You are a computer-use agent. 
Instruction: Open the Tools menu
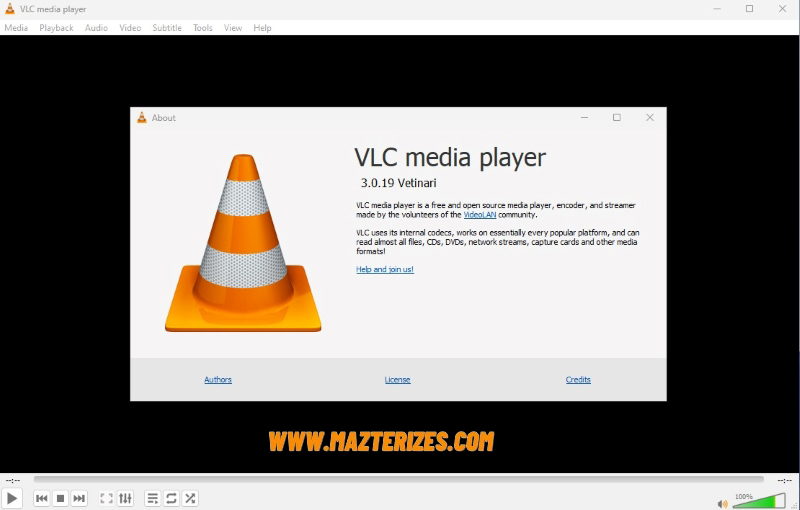tap(203, 28)
